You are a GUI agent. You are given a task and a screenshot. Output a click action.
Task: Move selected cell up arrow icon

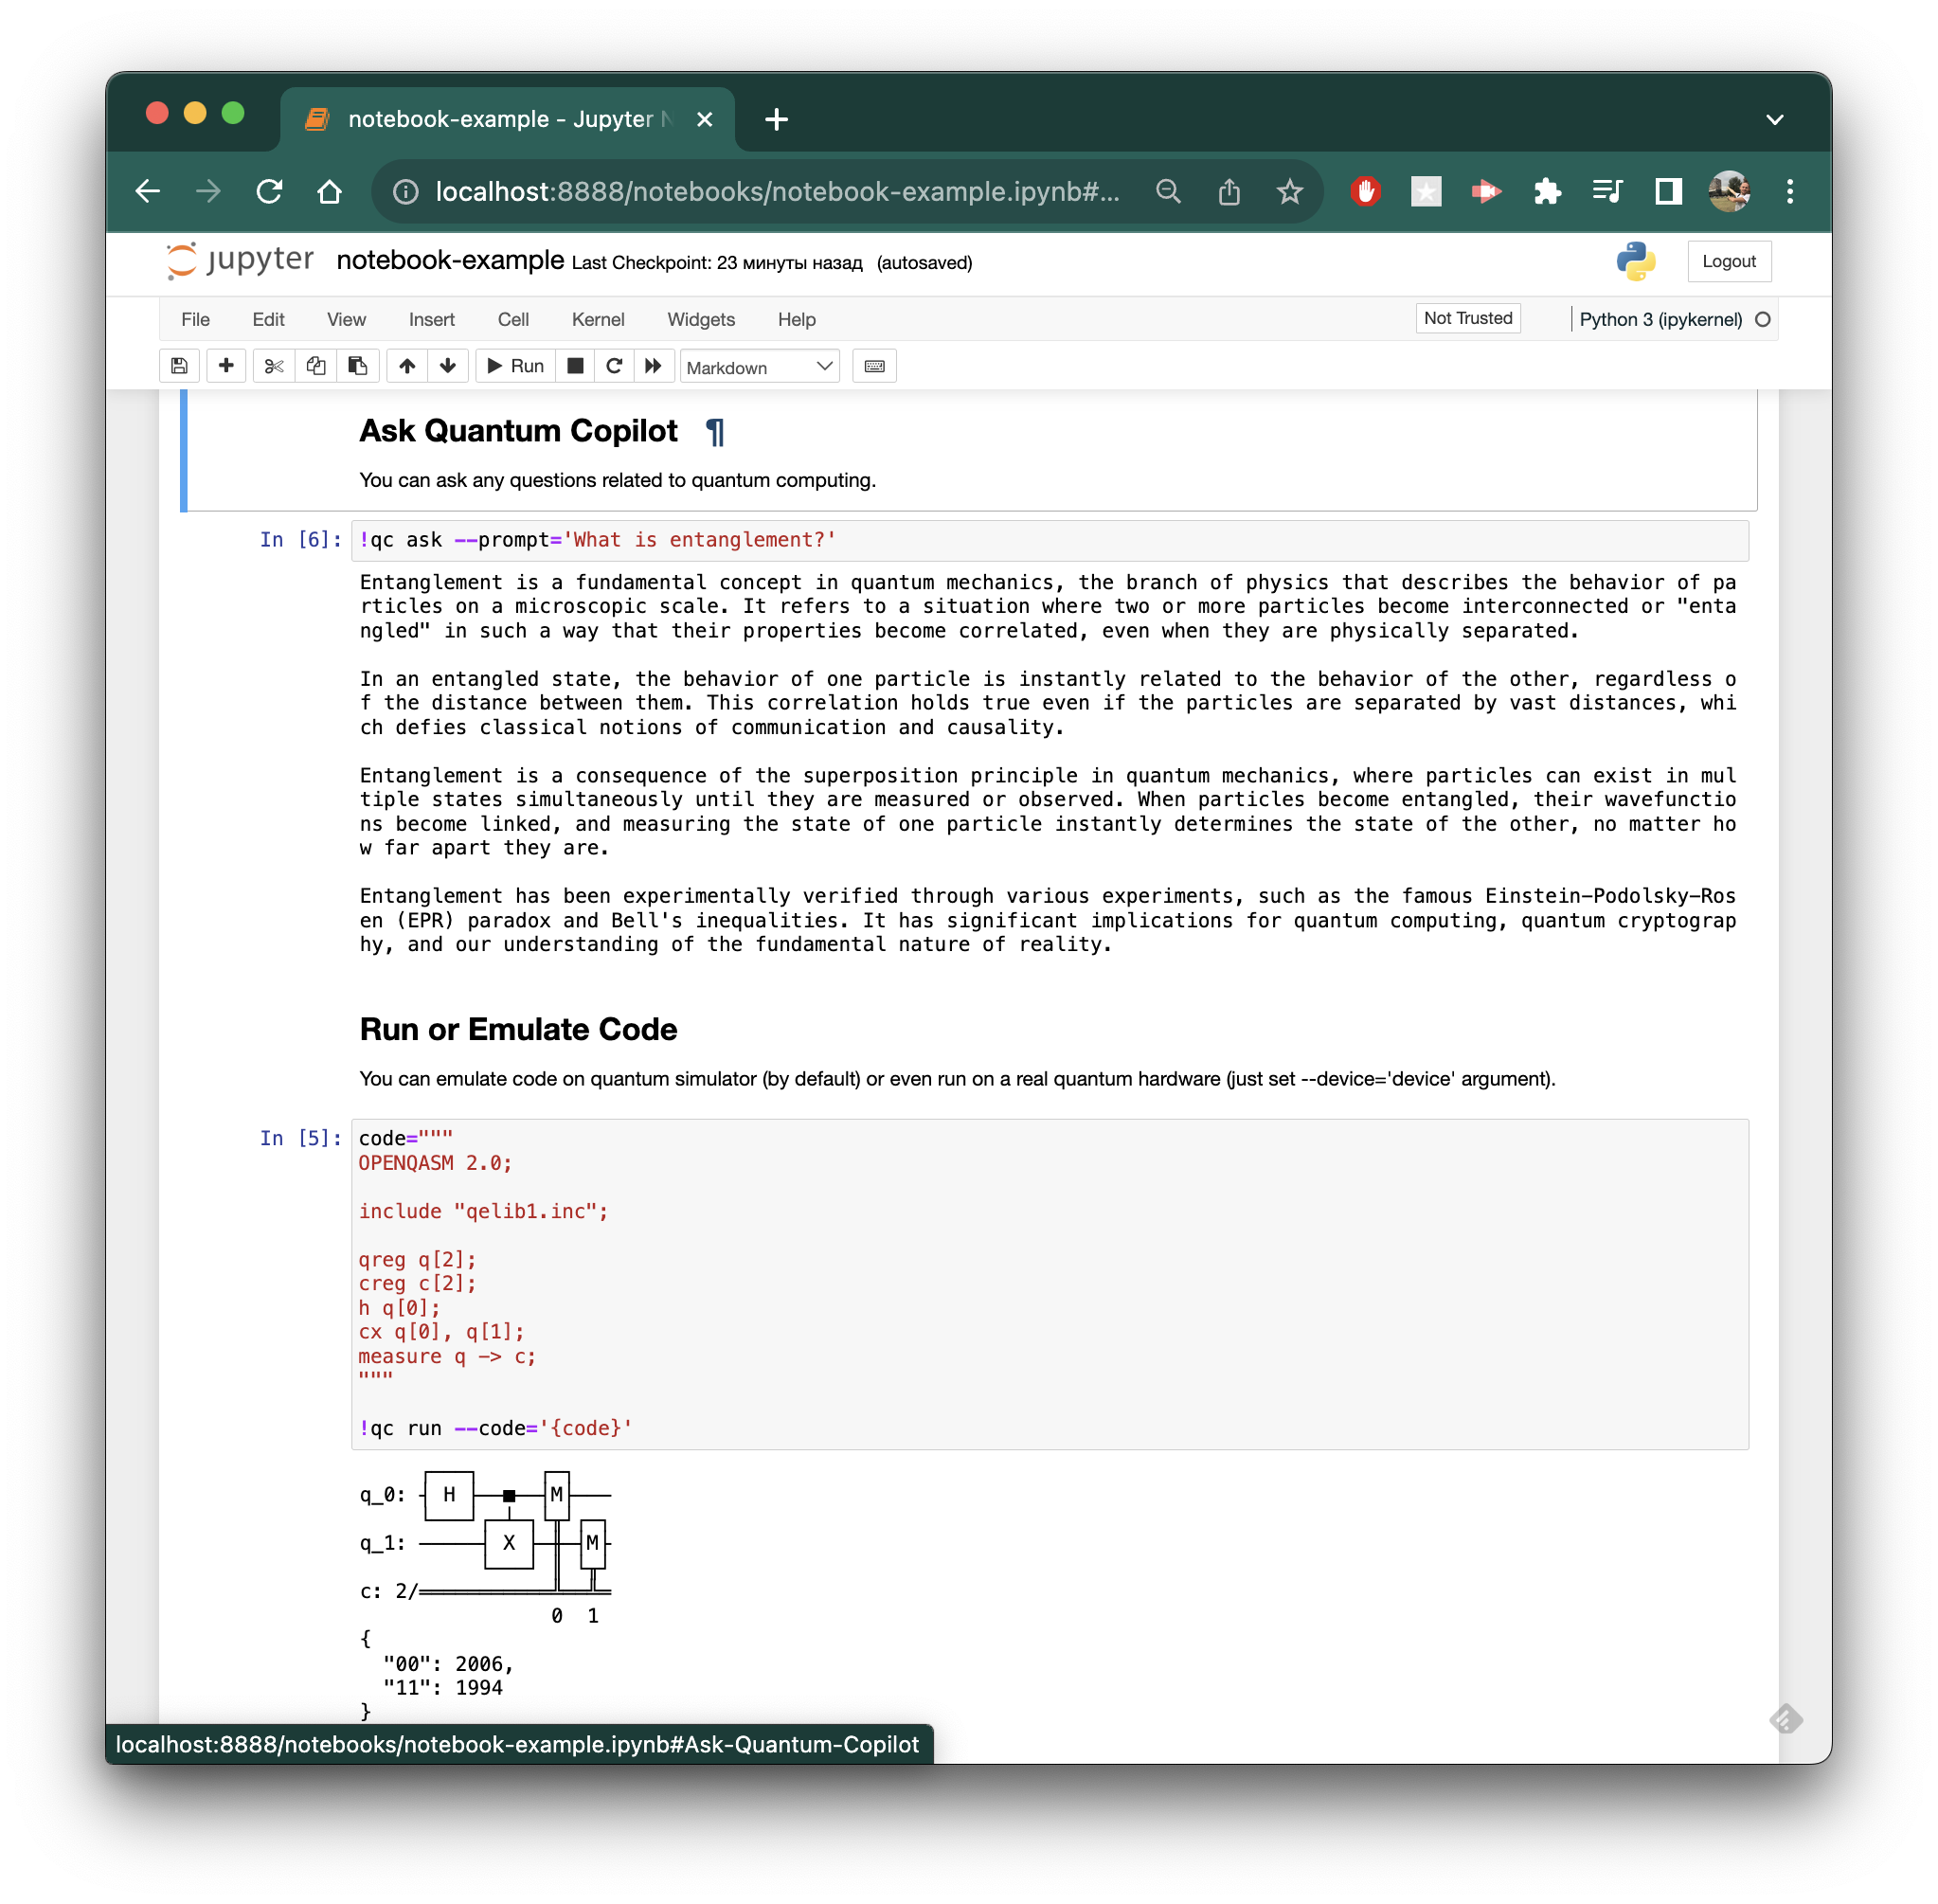[x=407, y=366]
